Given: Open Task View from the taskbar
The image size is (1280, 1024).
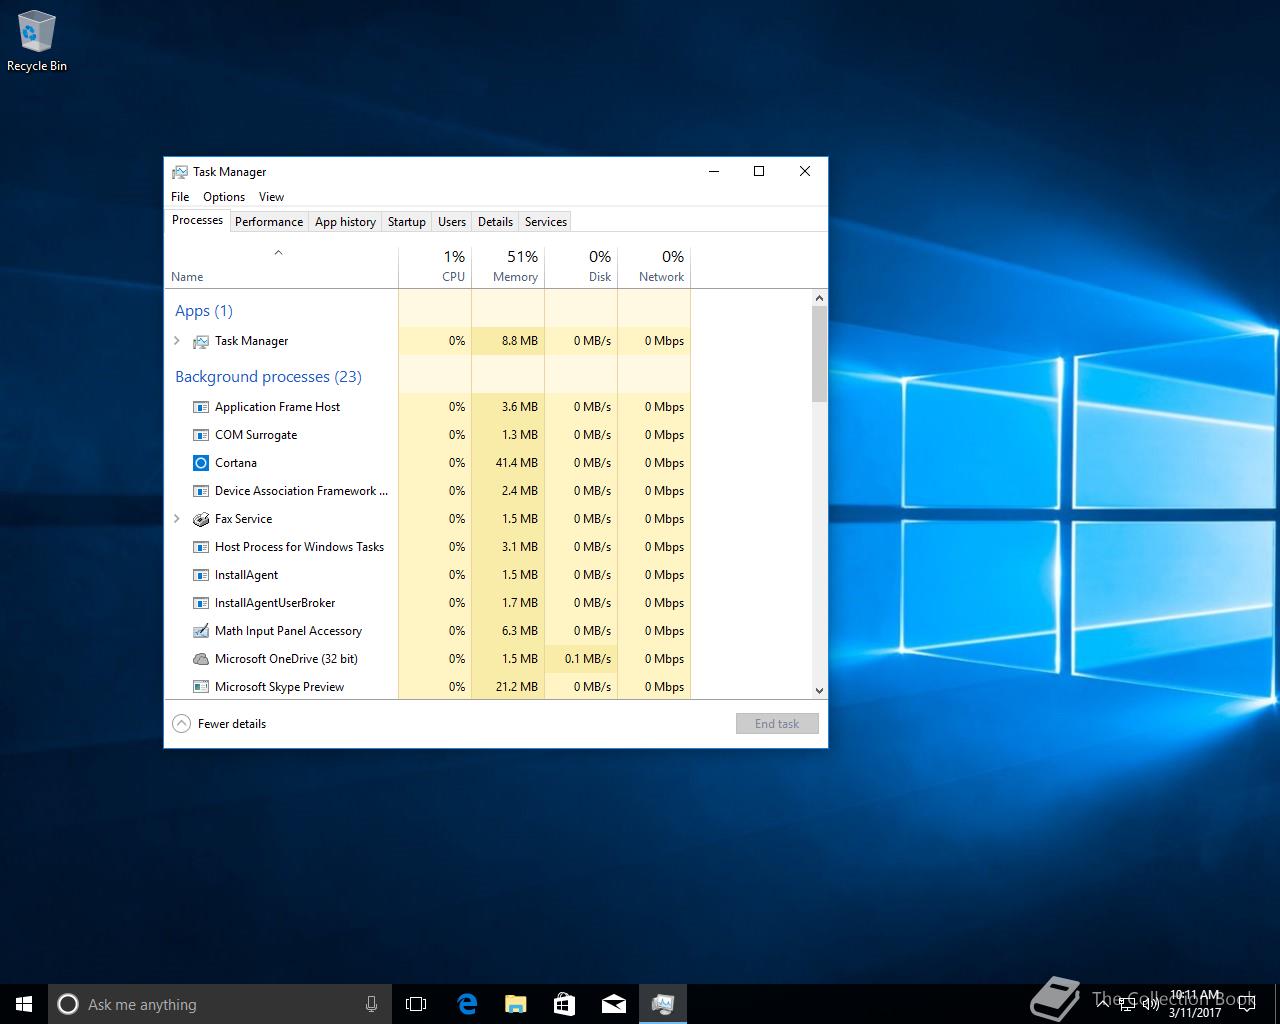Looking at the screenshot, I should click(416, 1004).
